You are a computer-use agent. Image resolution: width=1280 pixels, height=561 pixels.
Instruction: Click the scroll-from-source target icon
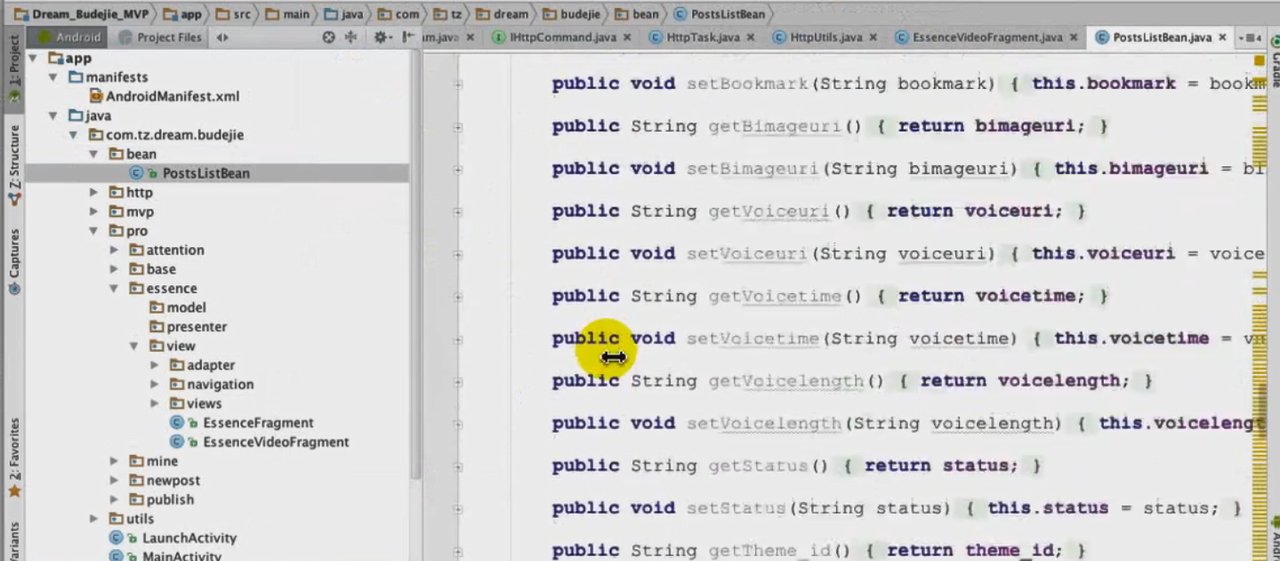pos(328,37)
